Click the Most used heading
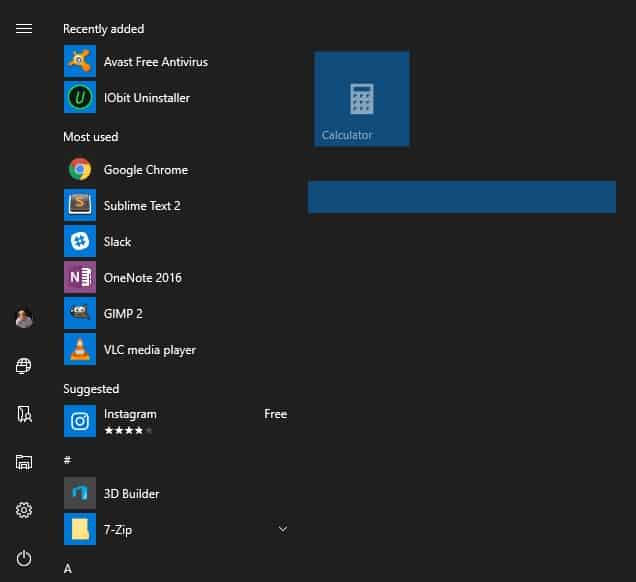Screen dimensions: 636x582 [x=91, y=137]
